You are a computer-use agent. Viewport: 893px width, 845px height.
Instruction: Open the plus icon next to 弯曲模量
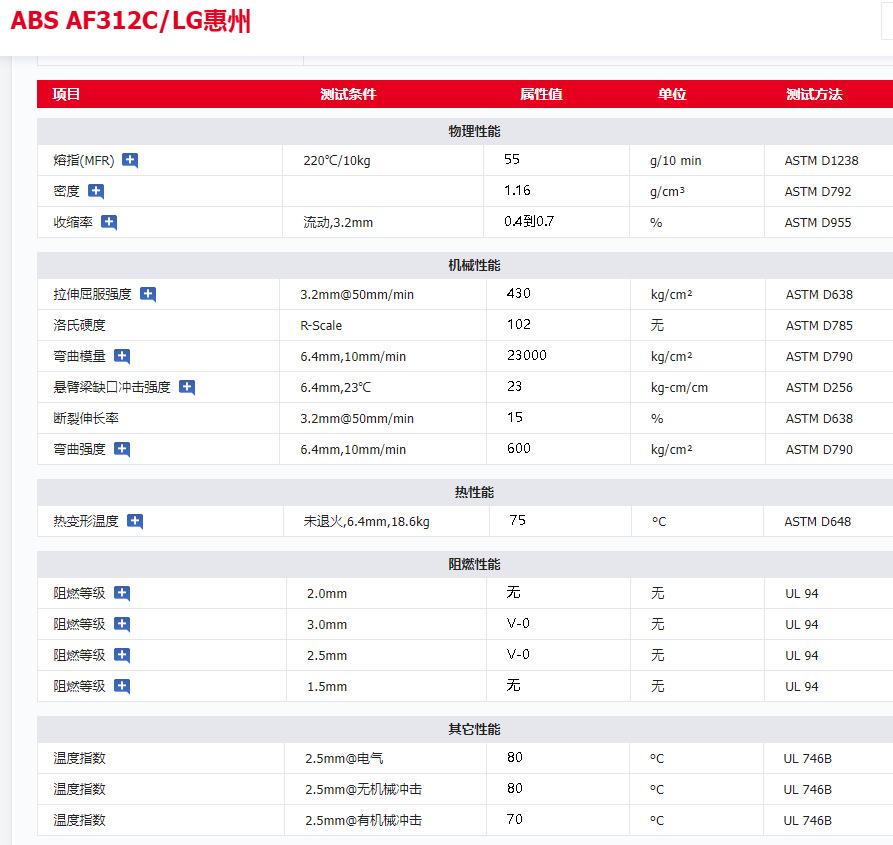(122, 356)
